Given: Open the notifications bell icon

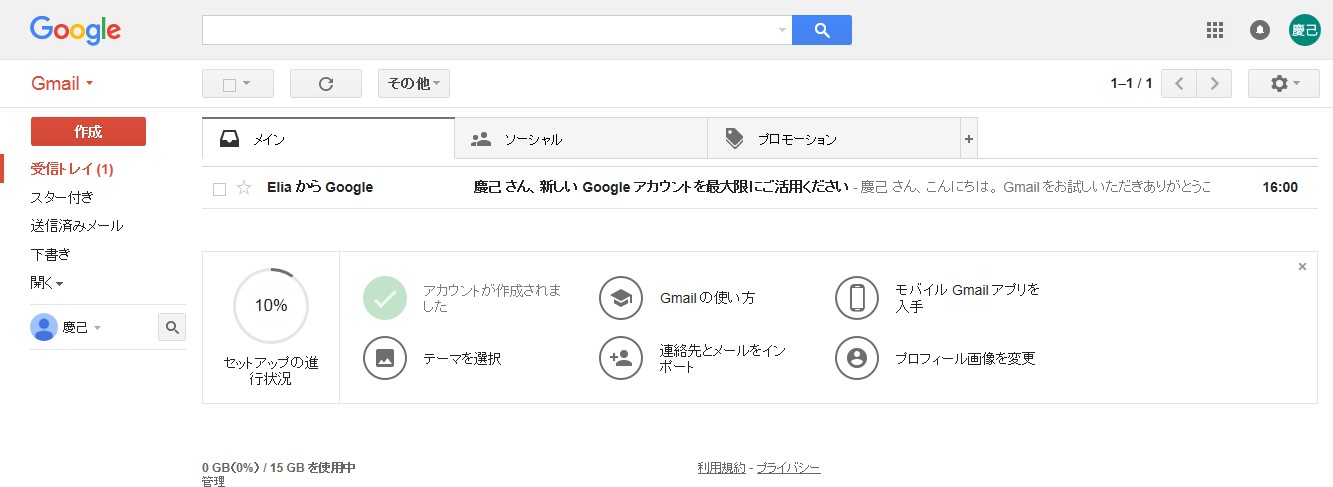Looking at the screenshot, I should pyautogui.click(x=1260, y=30).
